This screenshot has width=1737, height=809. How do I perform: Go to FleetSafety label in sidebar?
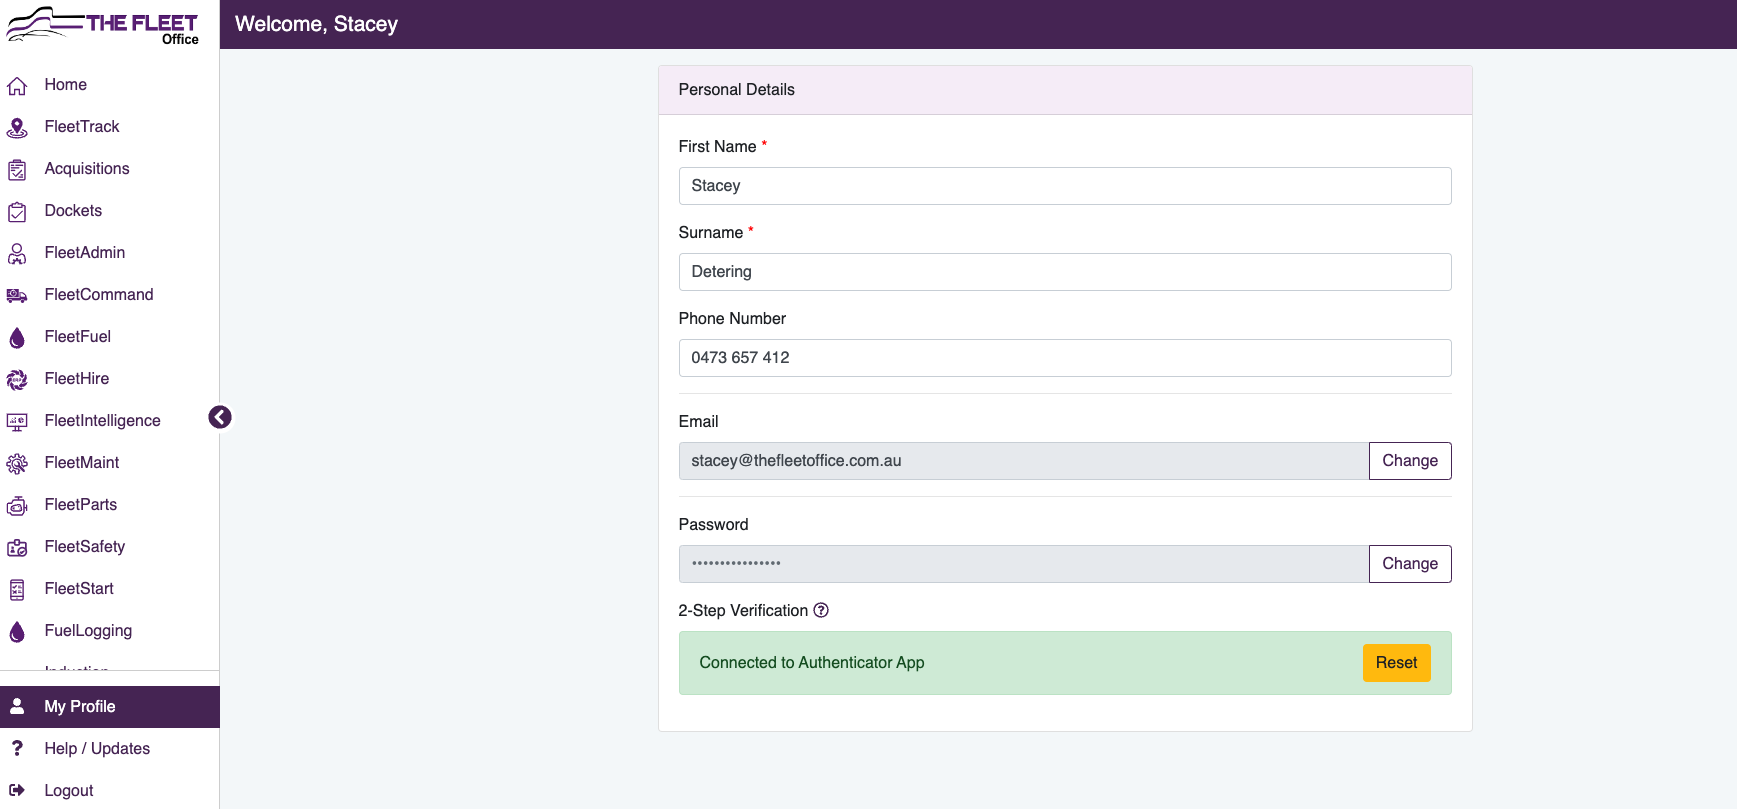click(x=85, y=547)
